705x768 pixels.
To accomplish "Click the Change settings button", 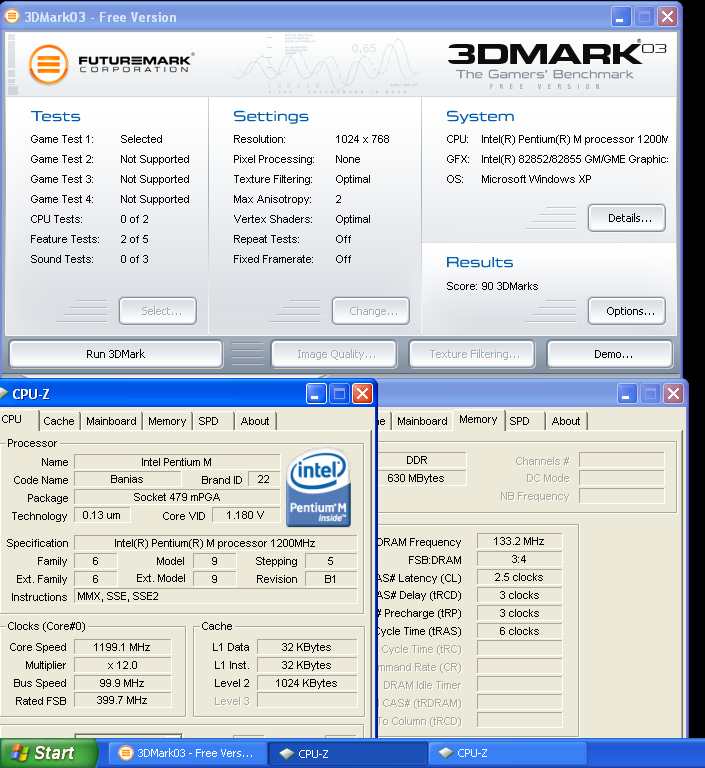I will 371,311.
